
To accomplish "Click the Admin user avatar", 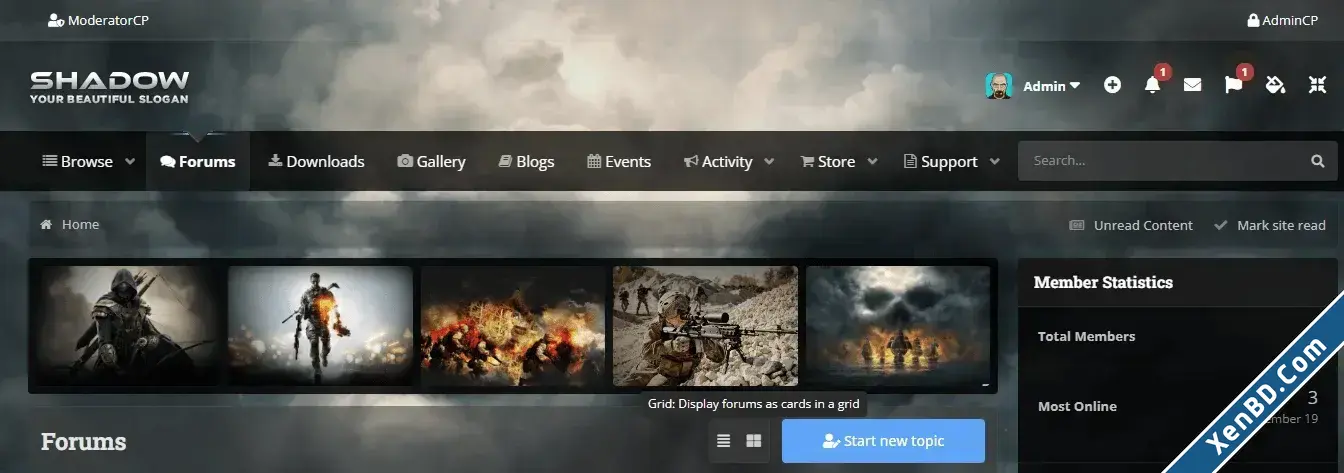I will click(999, 86).
